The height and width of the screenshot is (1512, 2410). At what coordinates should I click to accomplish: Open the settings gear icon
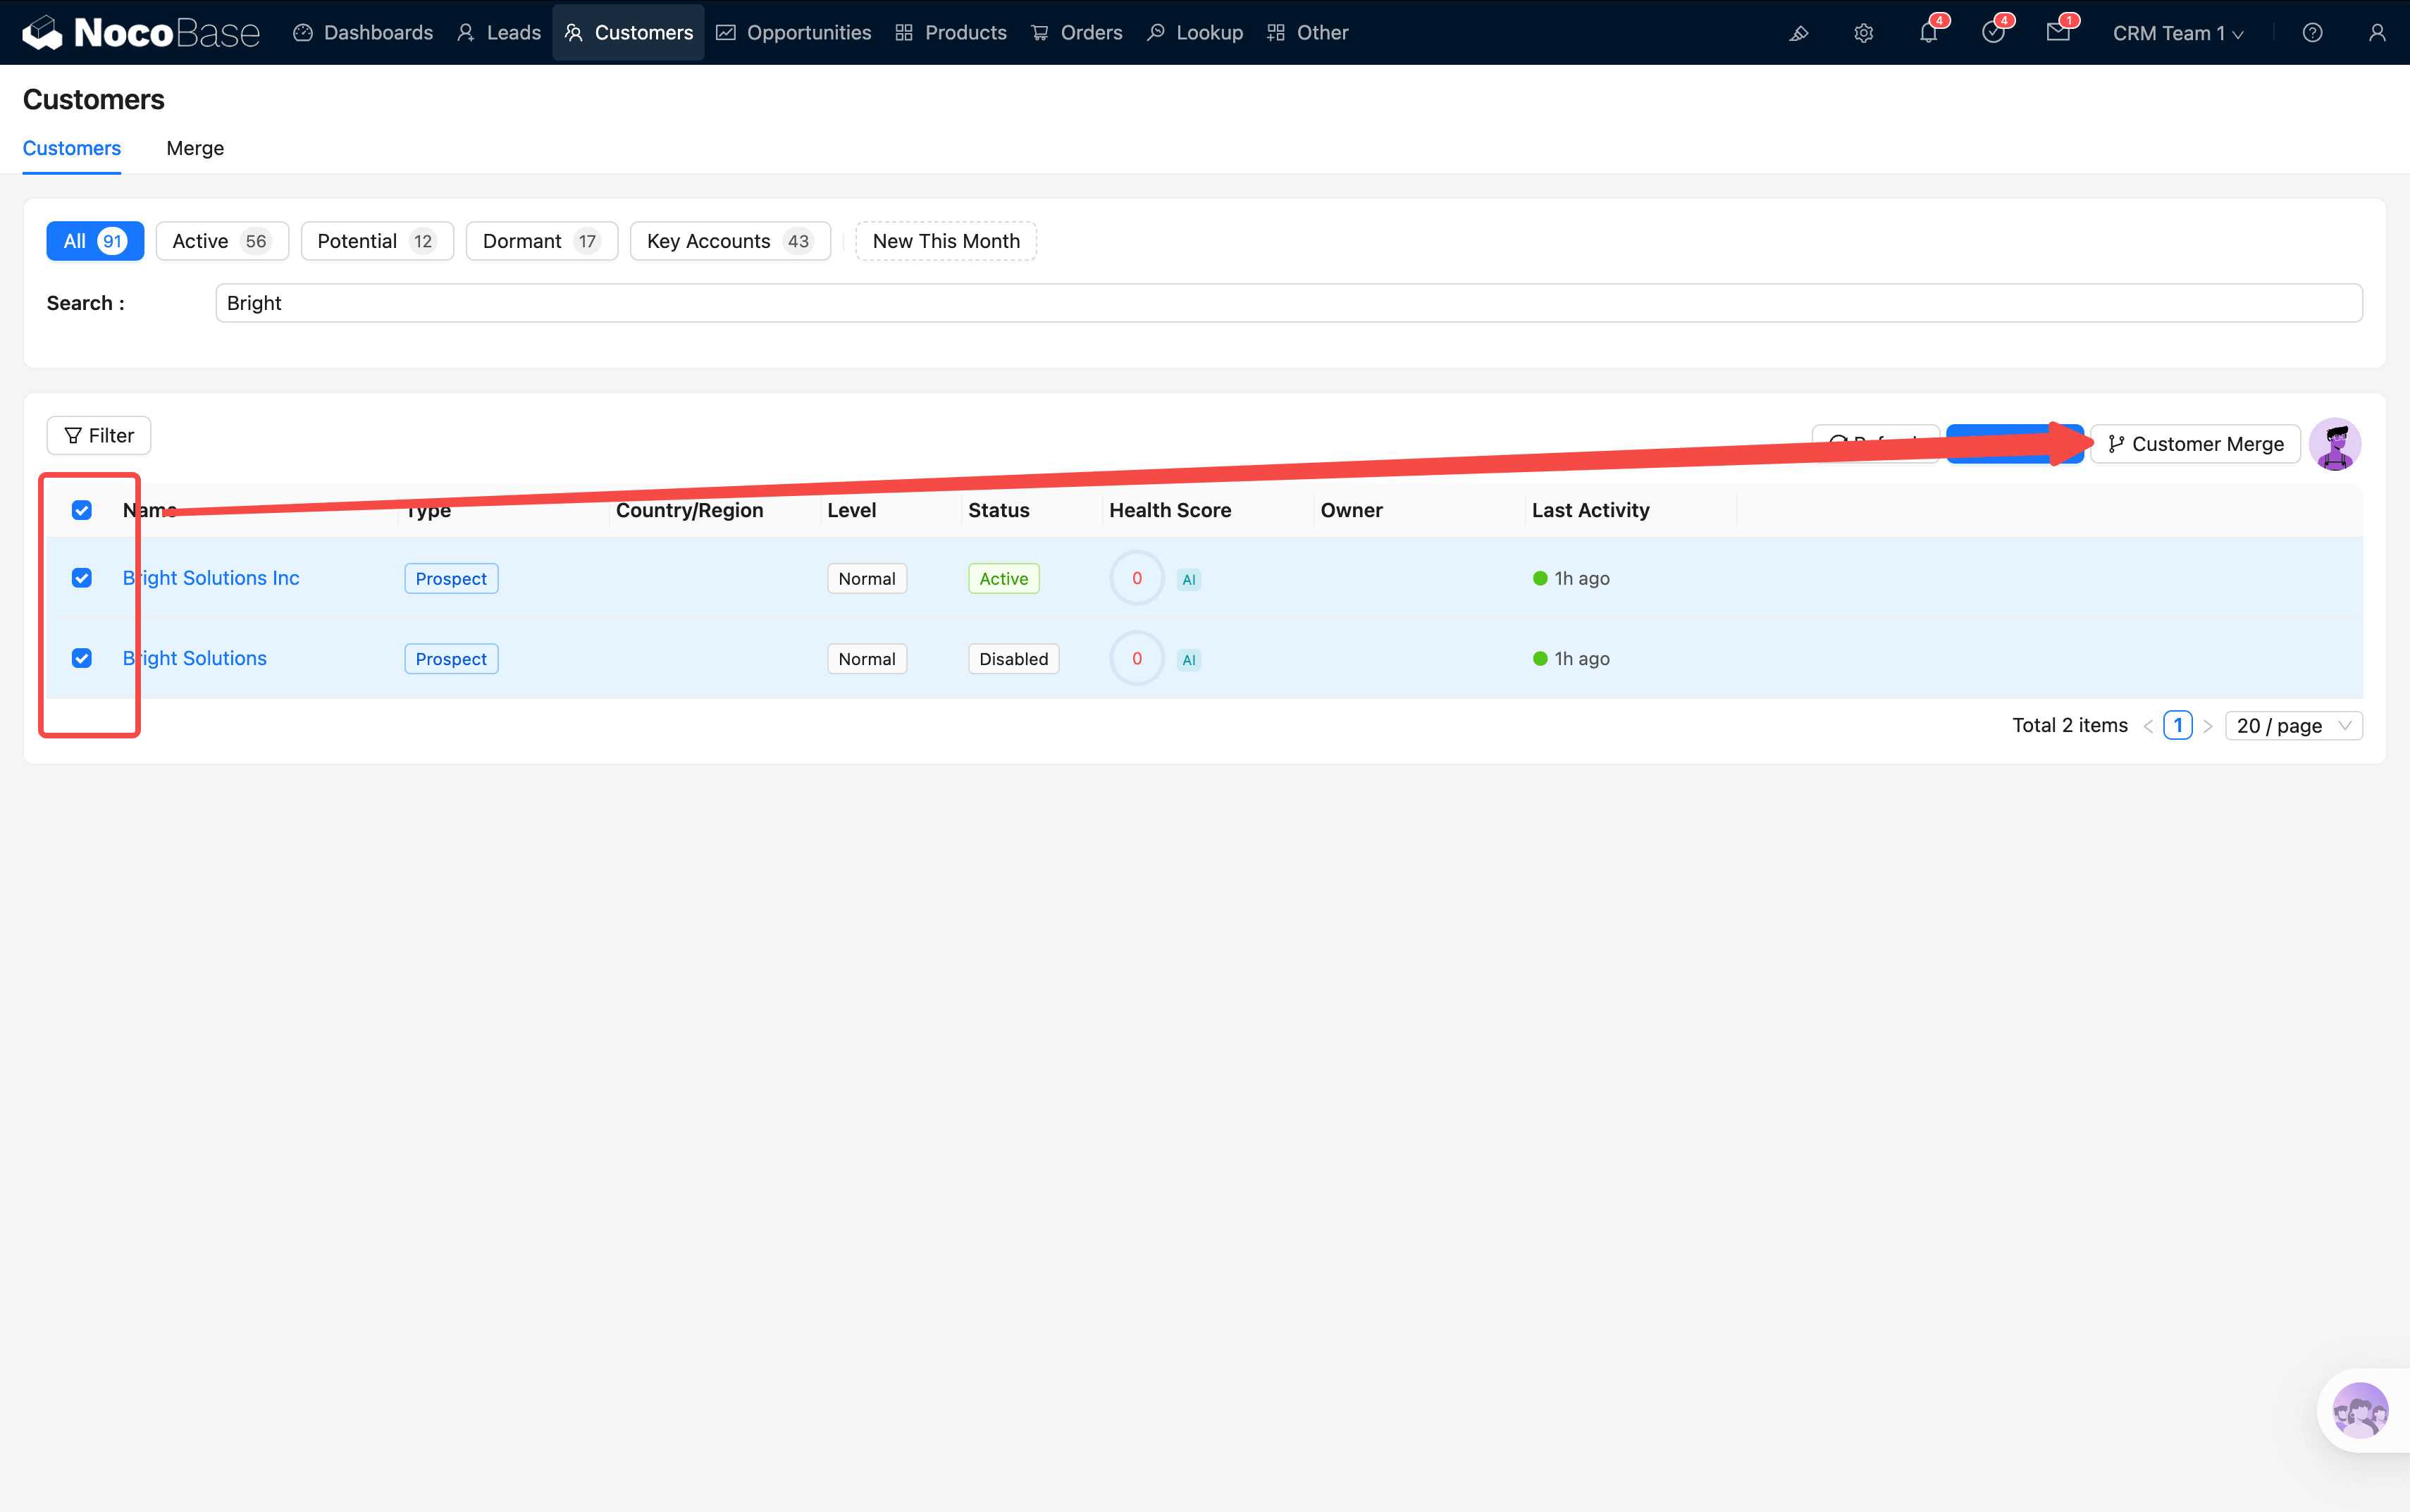click(1863, 33)
